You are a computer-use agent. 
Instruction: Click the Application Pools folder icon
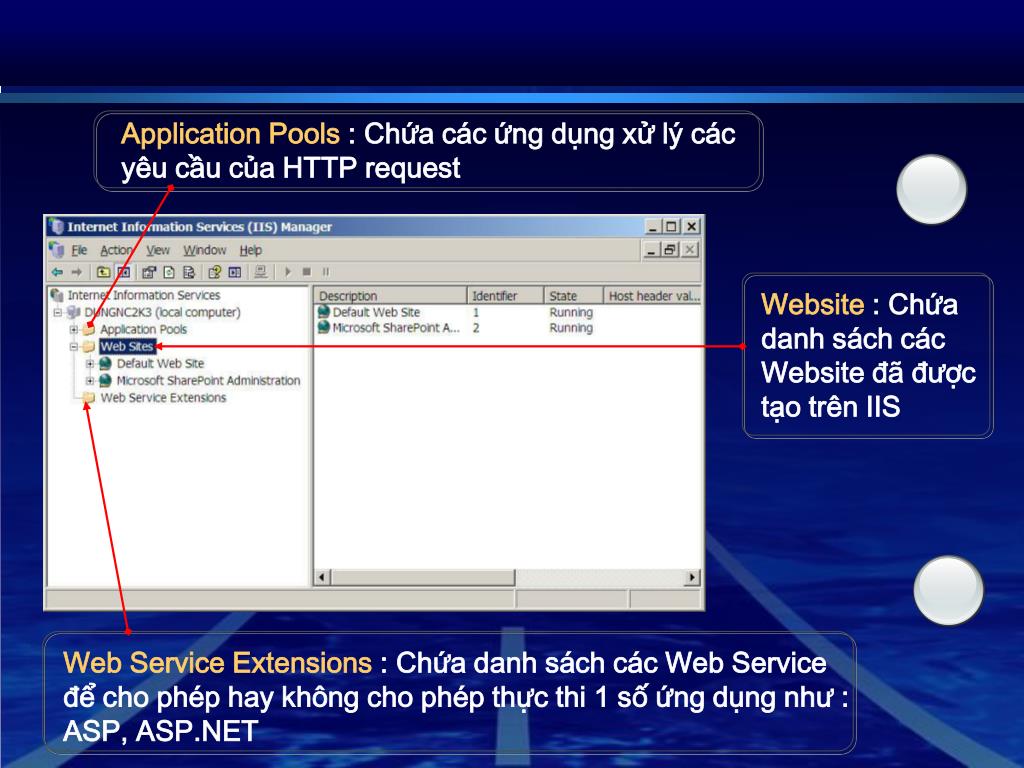89,329
